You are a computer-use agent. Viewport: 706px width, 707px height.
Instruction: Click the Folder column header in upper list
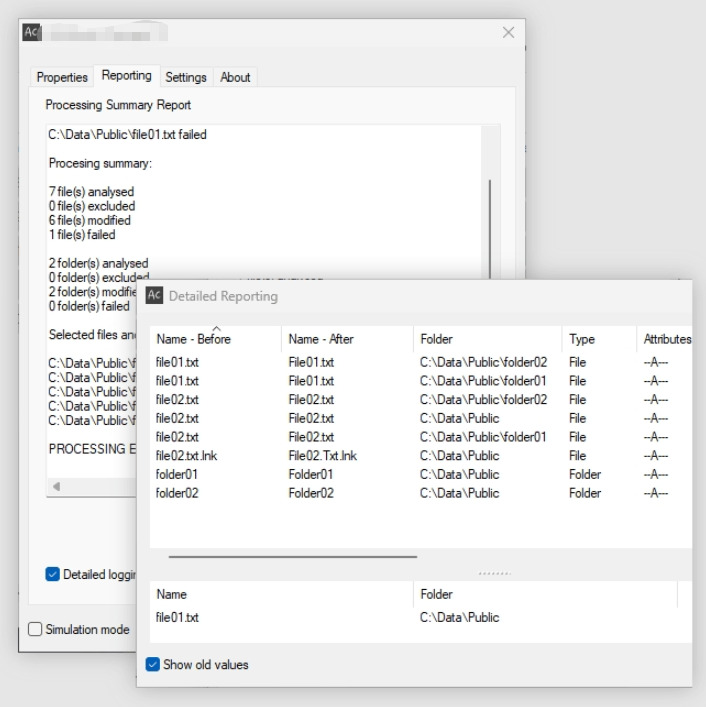click(487, 339)
